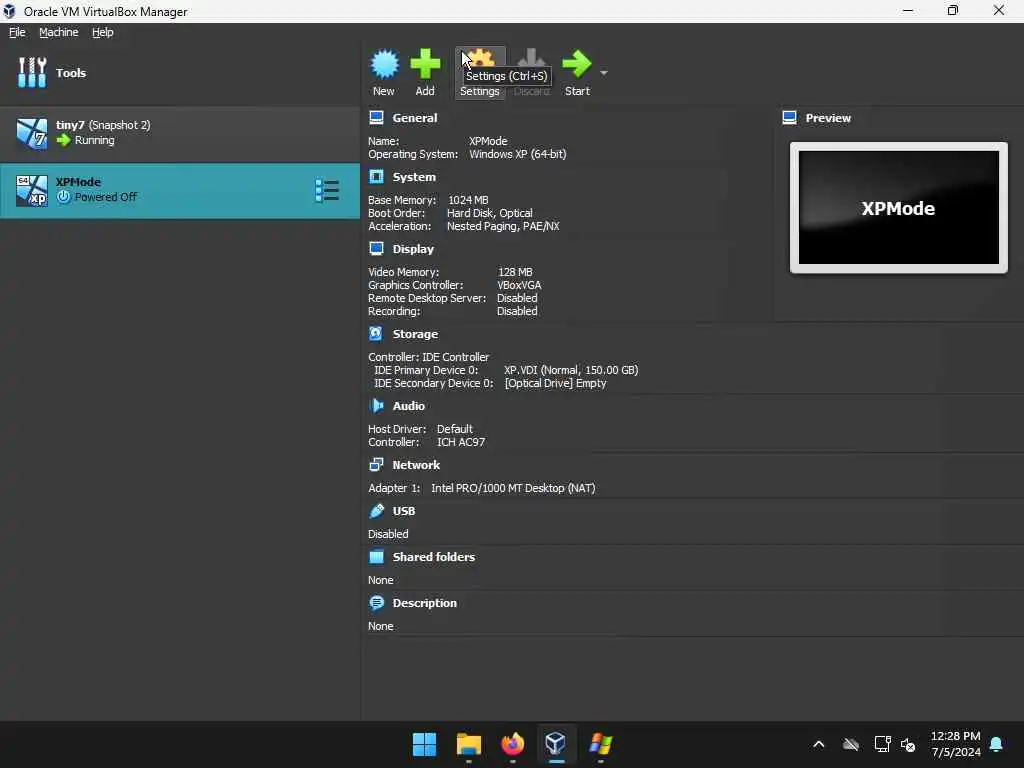
Task: Click the General section icon
Action: point(376,118)
